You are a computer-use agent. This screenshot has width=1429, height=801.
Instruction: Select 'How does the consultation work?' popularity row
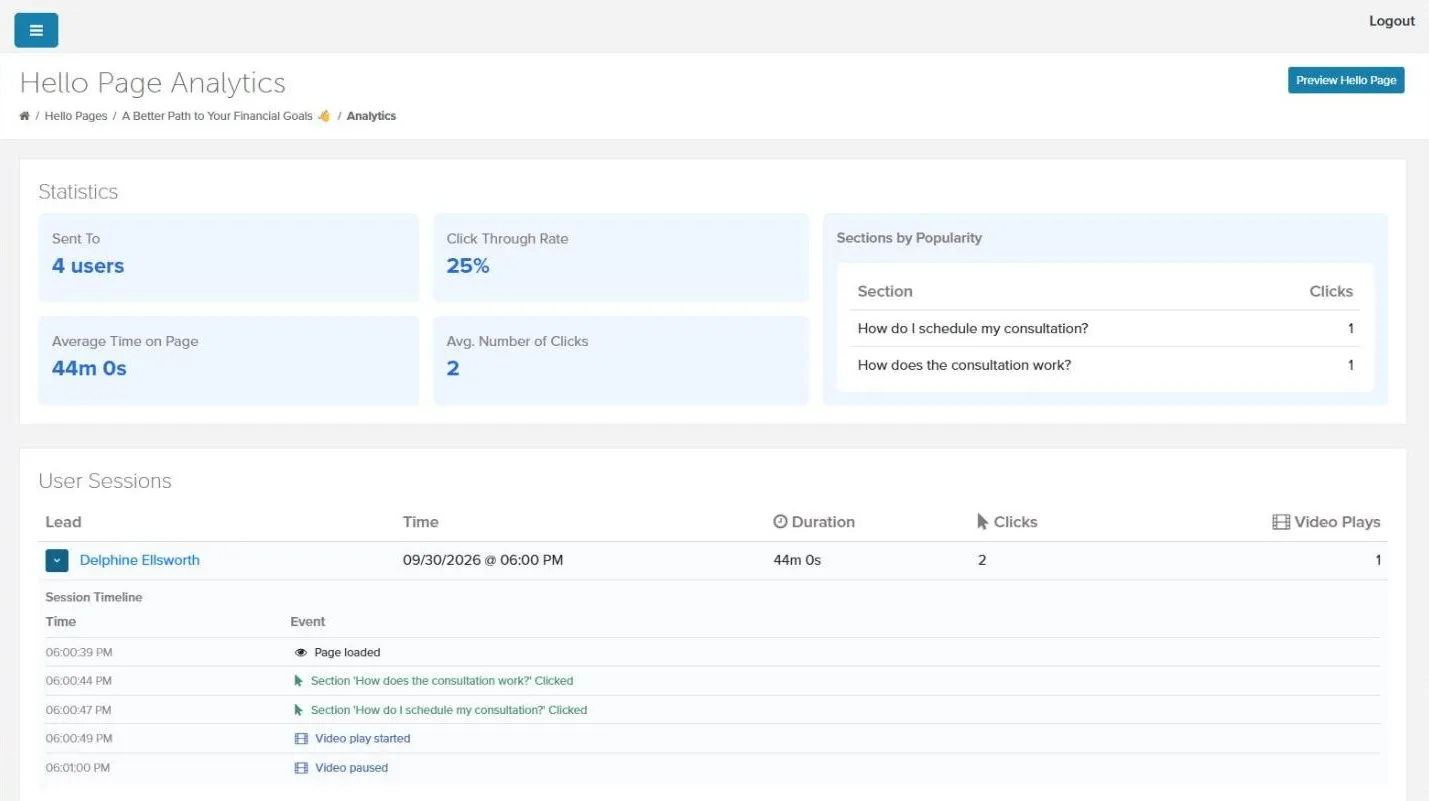[x=1105, y=365]
